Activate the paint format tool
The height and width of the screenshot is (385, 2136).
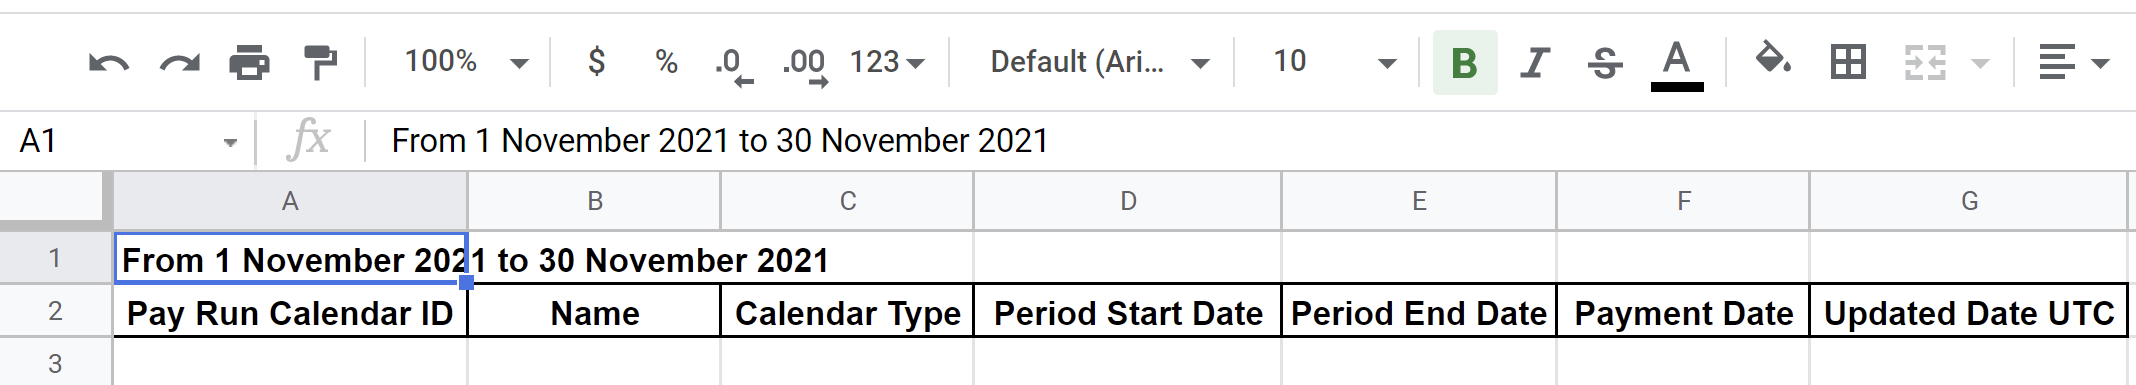click(320, 63)
